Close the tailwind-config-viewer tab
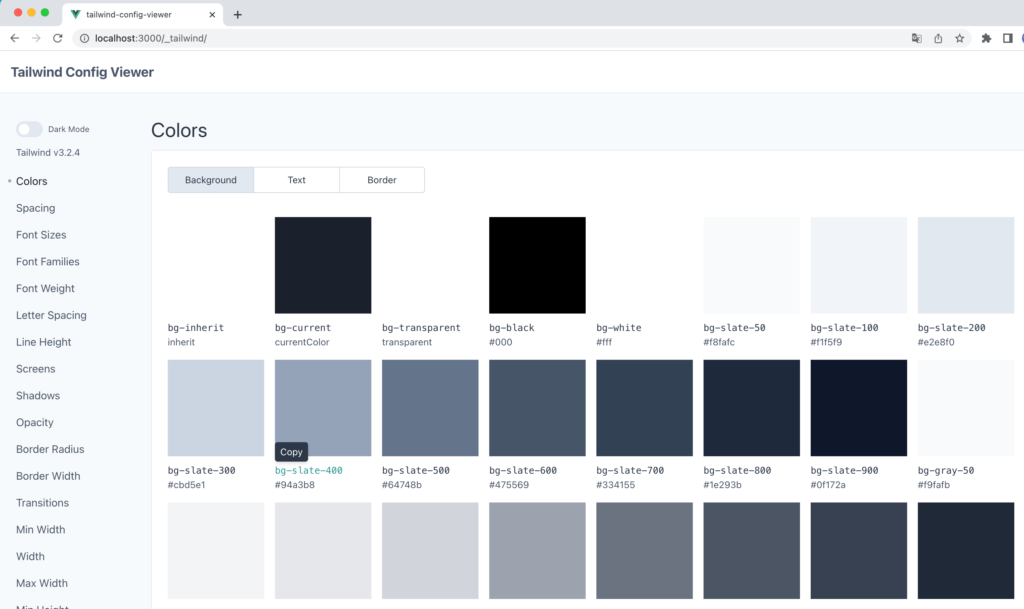Viewport: 1024px width, 609px height. click(213, 14)
